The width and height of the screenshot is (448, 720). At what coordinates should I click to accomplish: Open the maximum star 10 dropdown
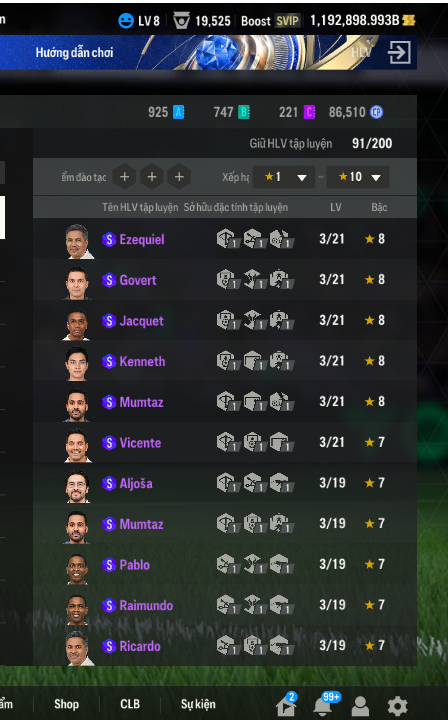click(x=358, y=177)
